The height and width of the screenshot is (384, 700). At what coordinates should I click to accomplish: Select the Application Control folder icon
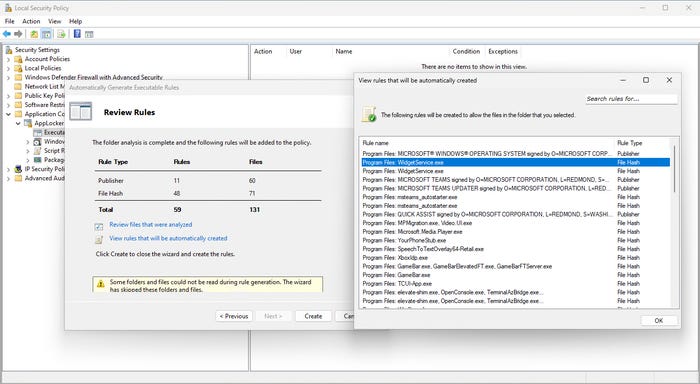point(18,114)
